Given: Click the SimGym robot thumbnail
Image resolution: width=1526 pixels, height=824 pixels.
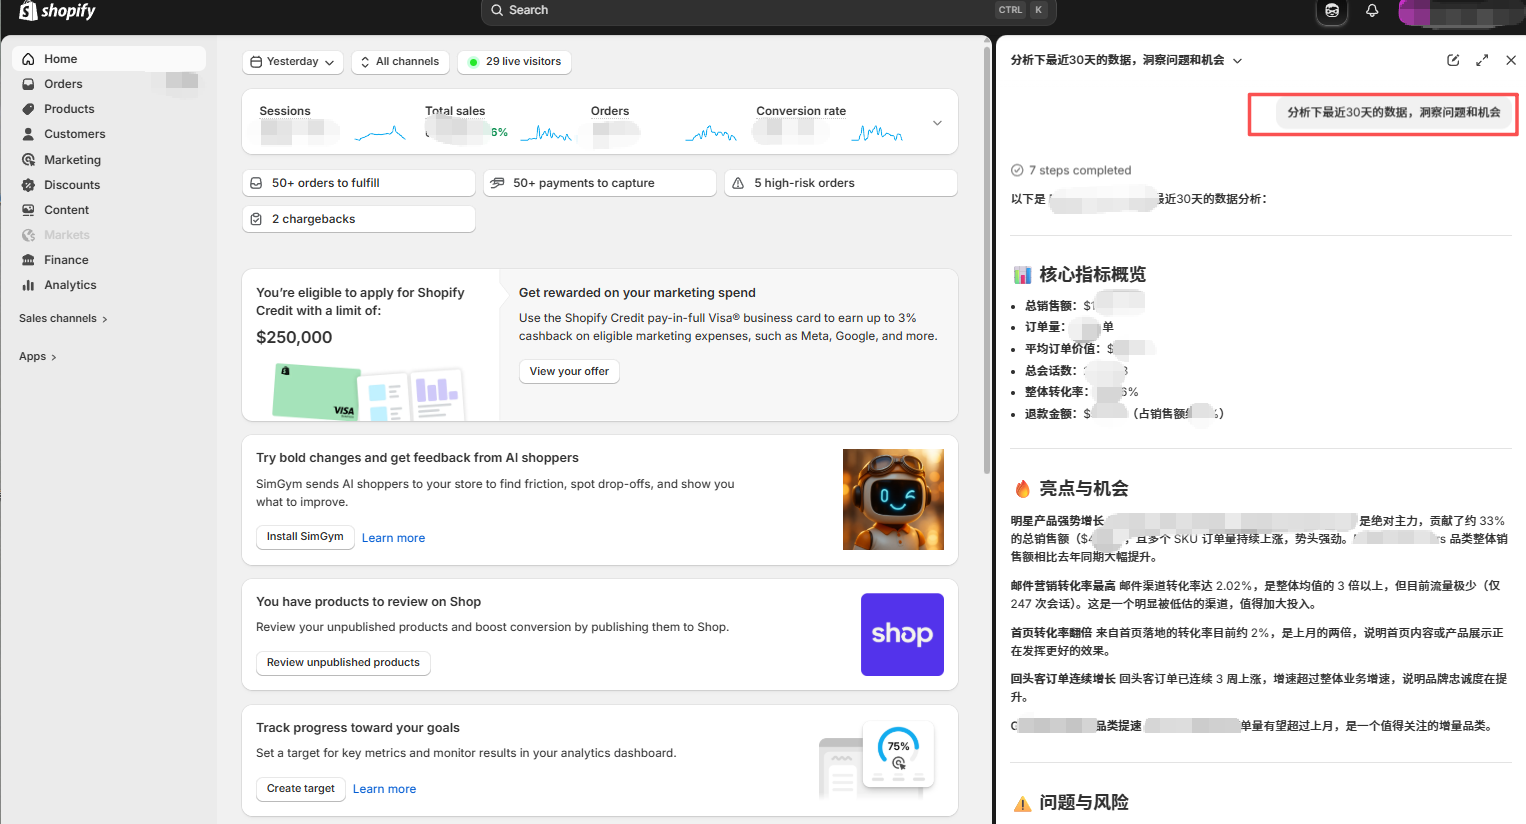Looking at the screenshot, I should point(893,499).
